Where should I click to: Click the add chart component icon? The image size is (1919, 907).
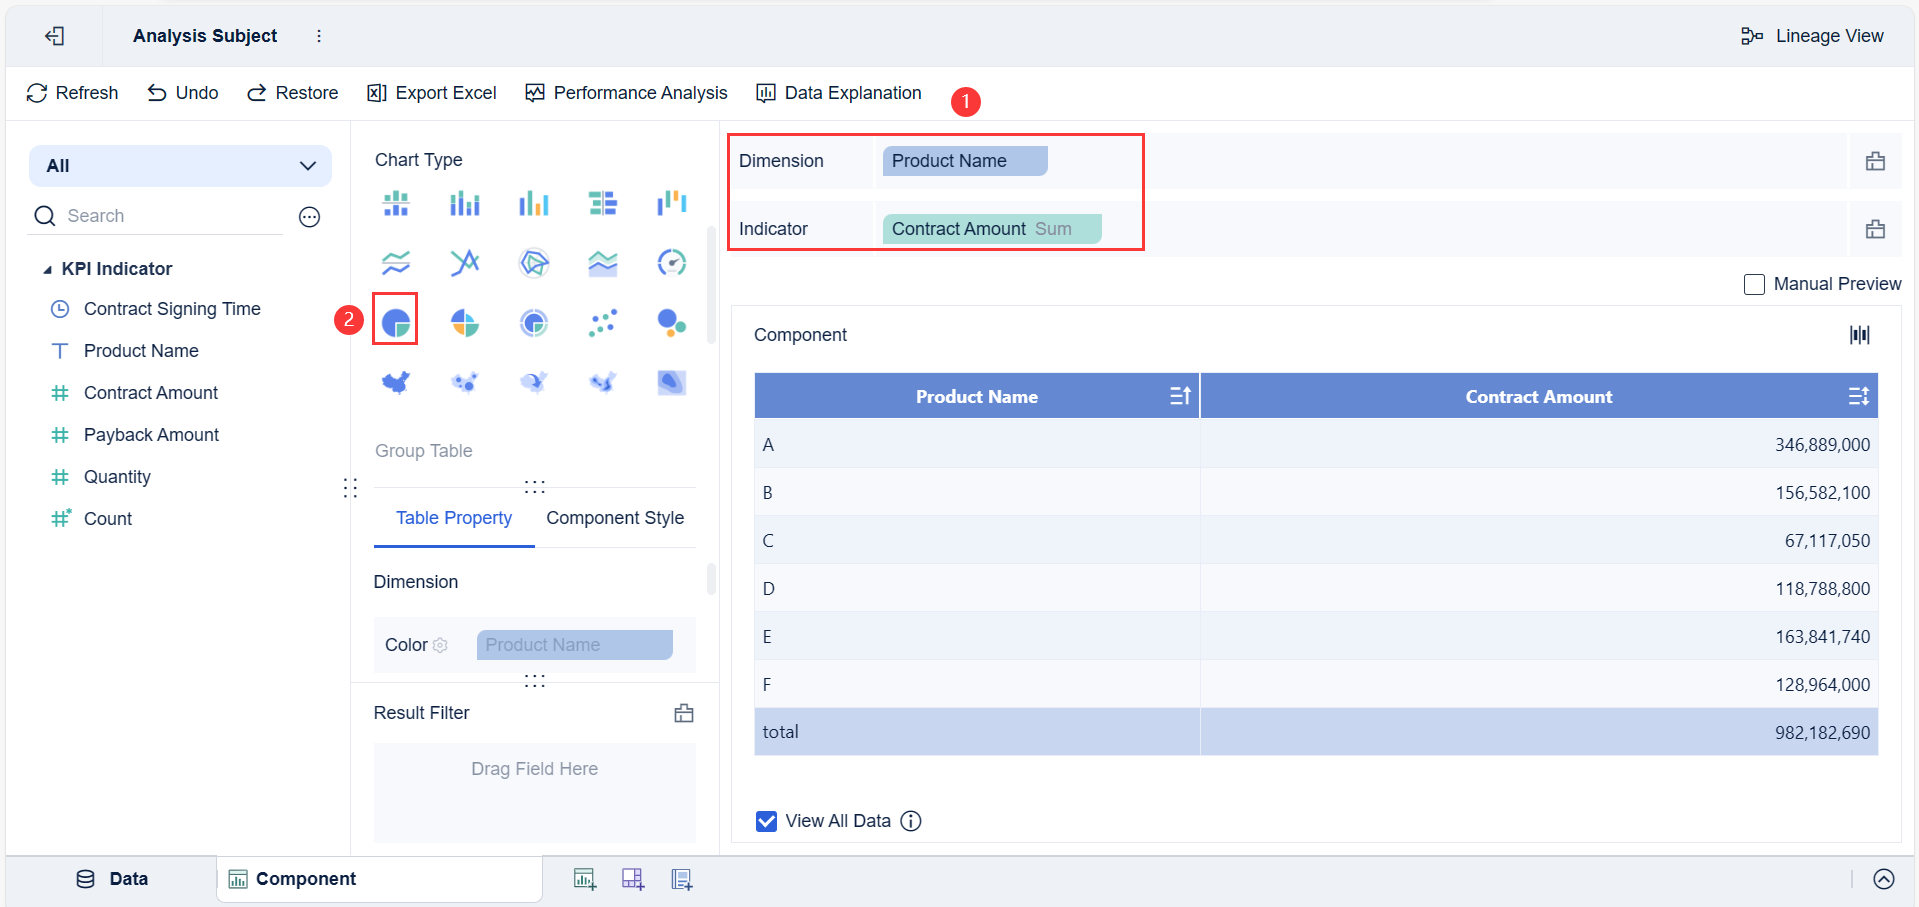pyautogui.click(x=584, y=878)
